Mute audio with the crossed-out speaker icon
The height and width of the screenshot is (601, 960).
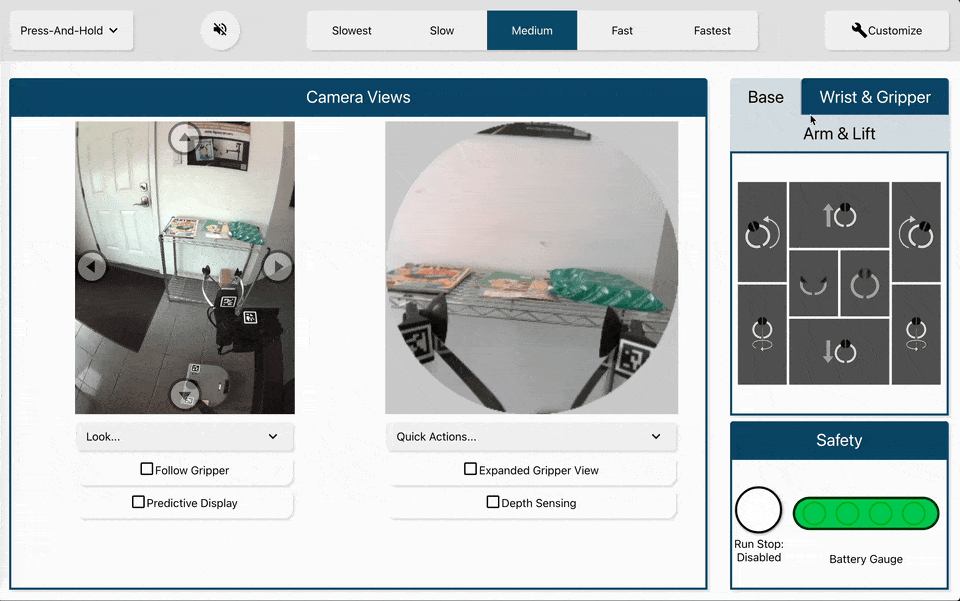click(220, 30)
